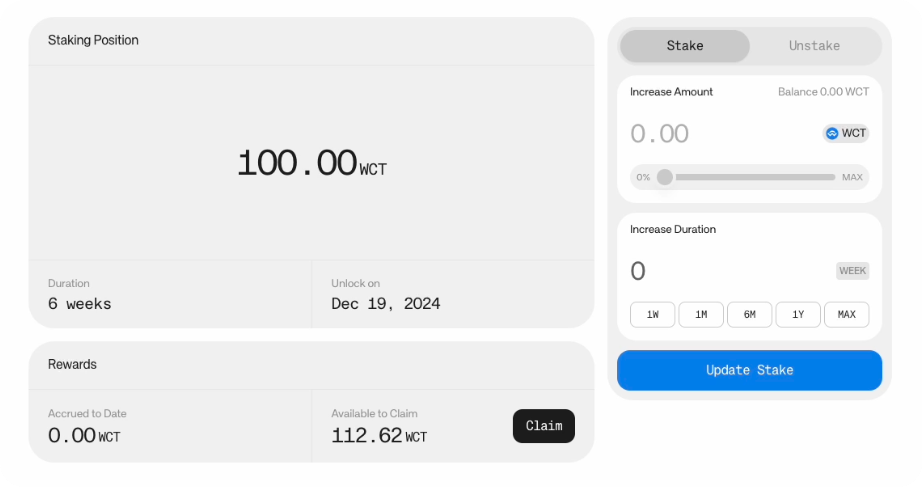Click the amount slider handle
922x487 pixels.
[x=664, y=177]
